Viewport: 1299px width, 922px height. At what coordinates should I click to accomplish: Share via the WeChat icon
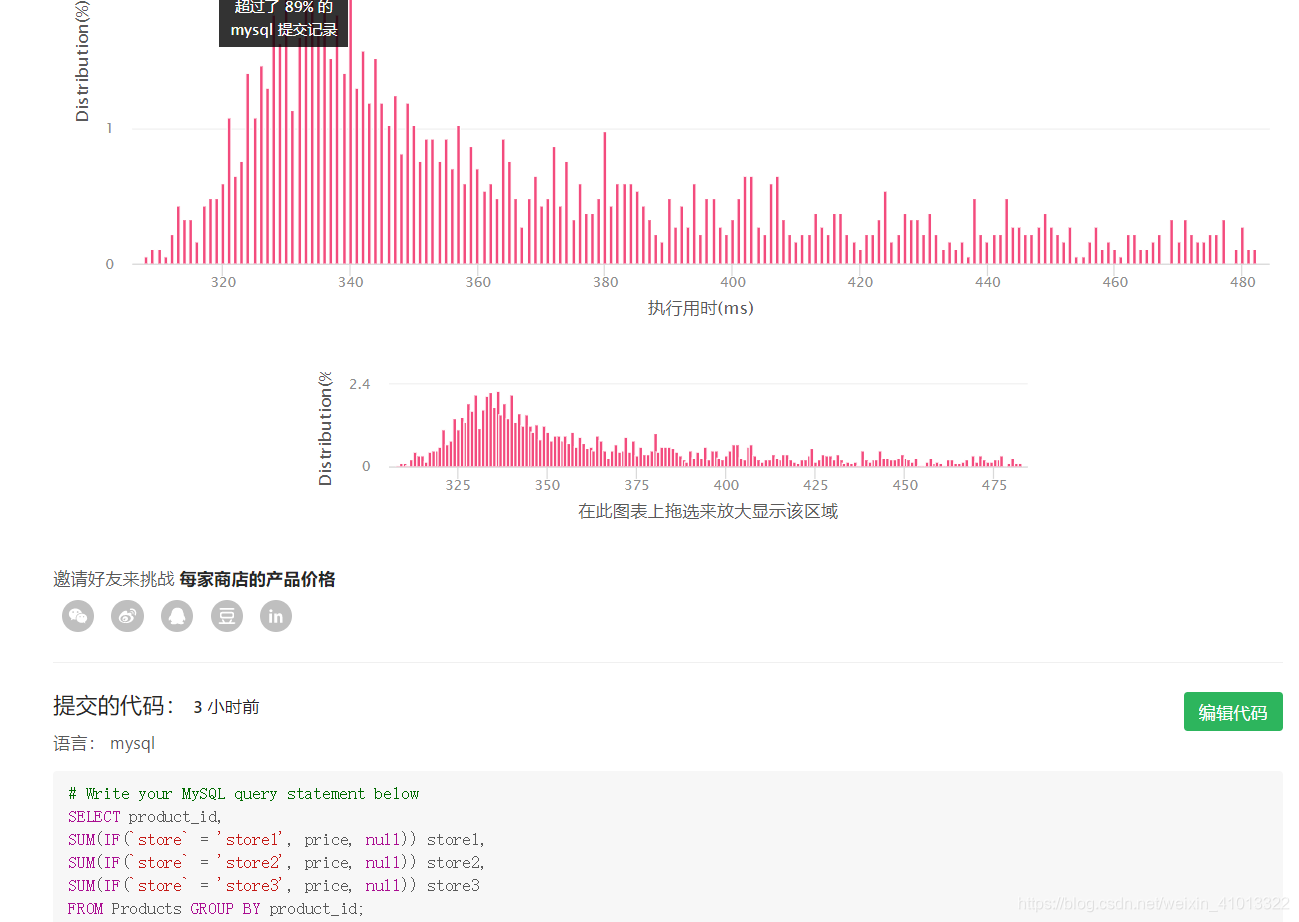coord(78,616)
